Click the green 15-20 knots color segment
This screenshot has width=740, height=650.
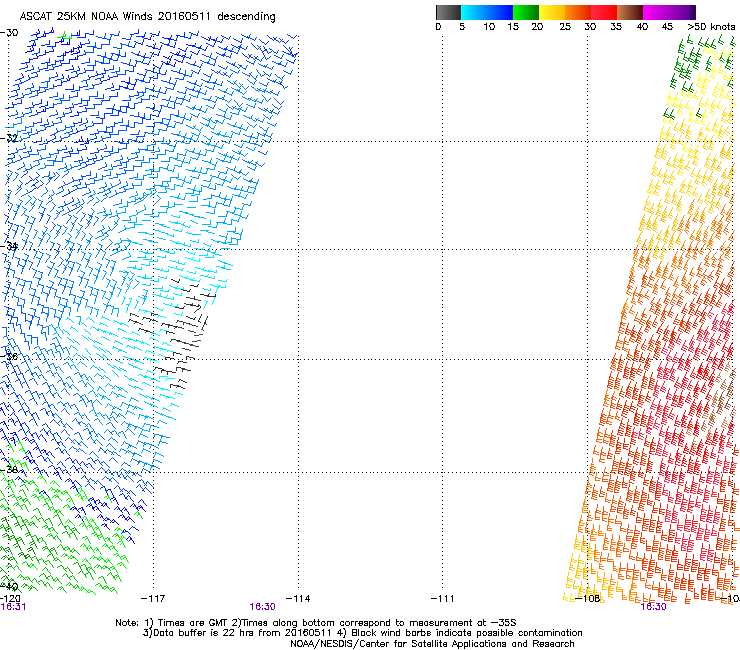tap(526, 12)
